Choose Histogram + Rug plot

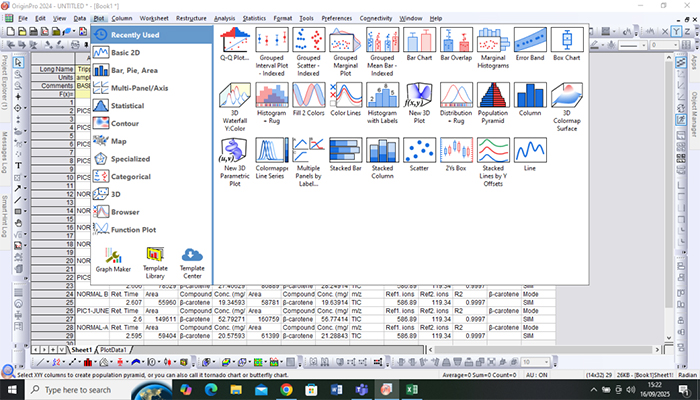click(271, 103)
